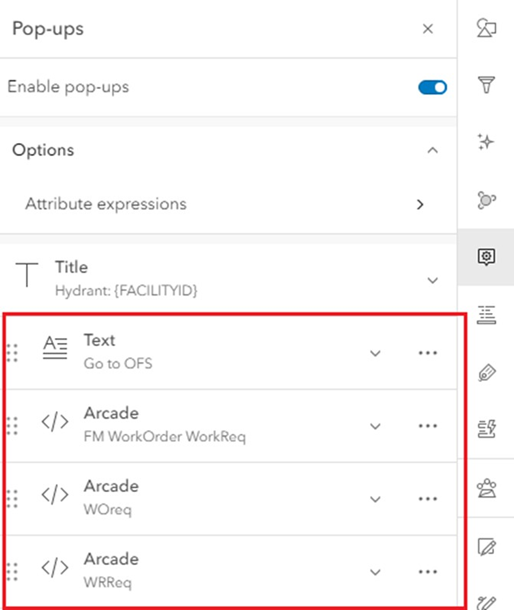Expand the Arcade WOreq element chevron
This screenshot has height=610, width=514.
pyautogui.click(x=375, y=499)
